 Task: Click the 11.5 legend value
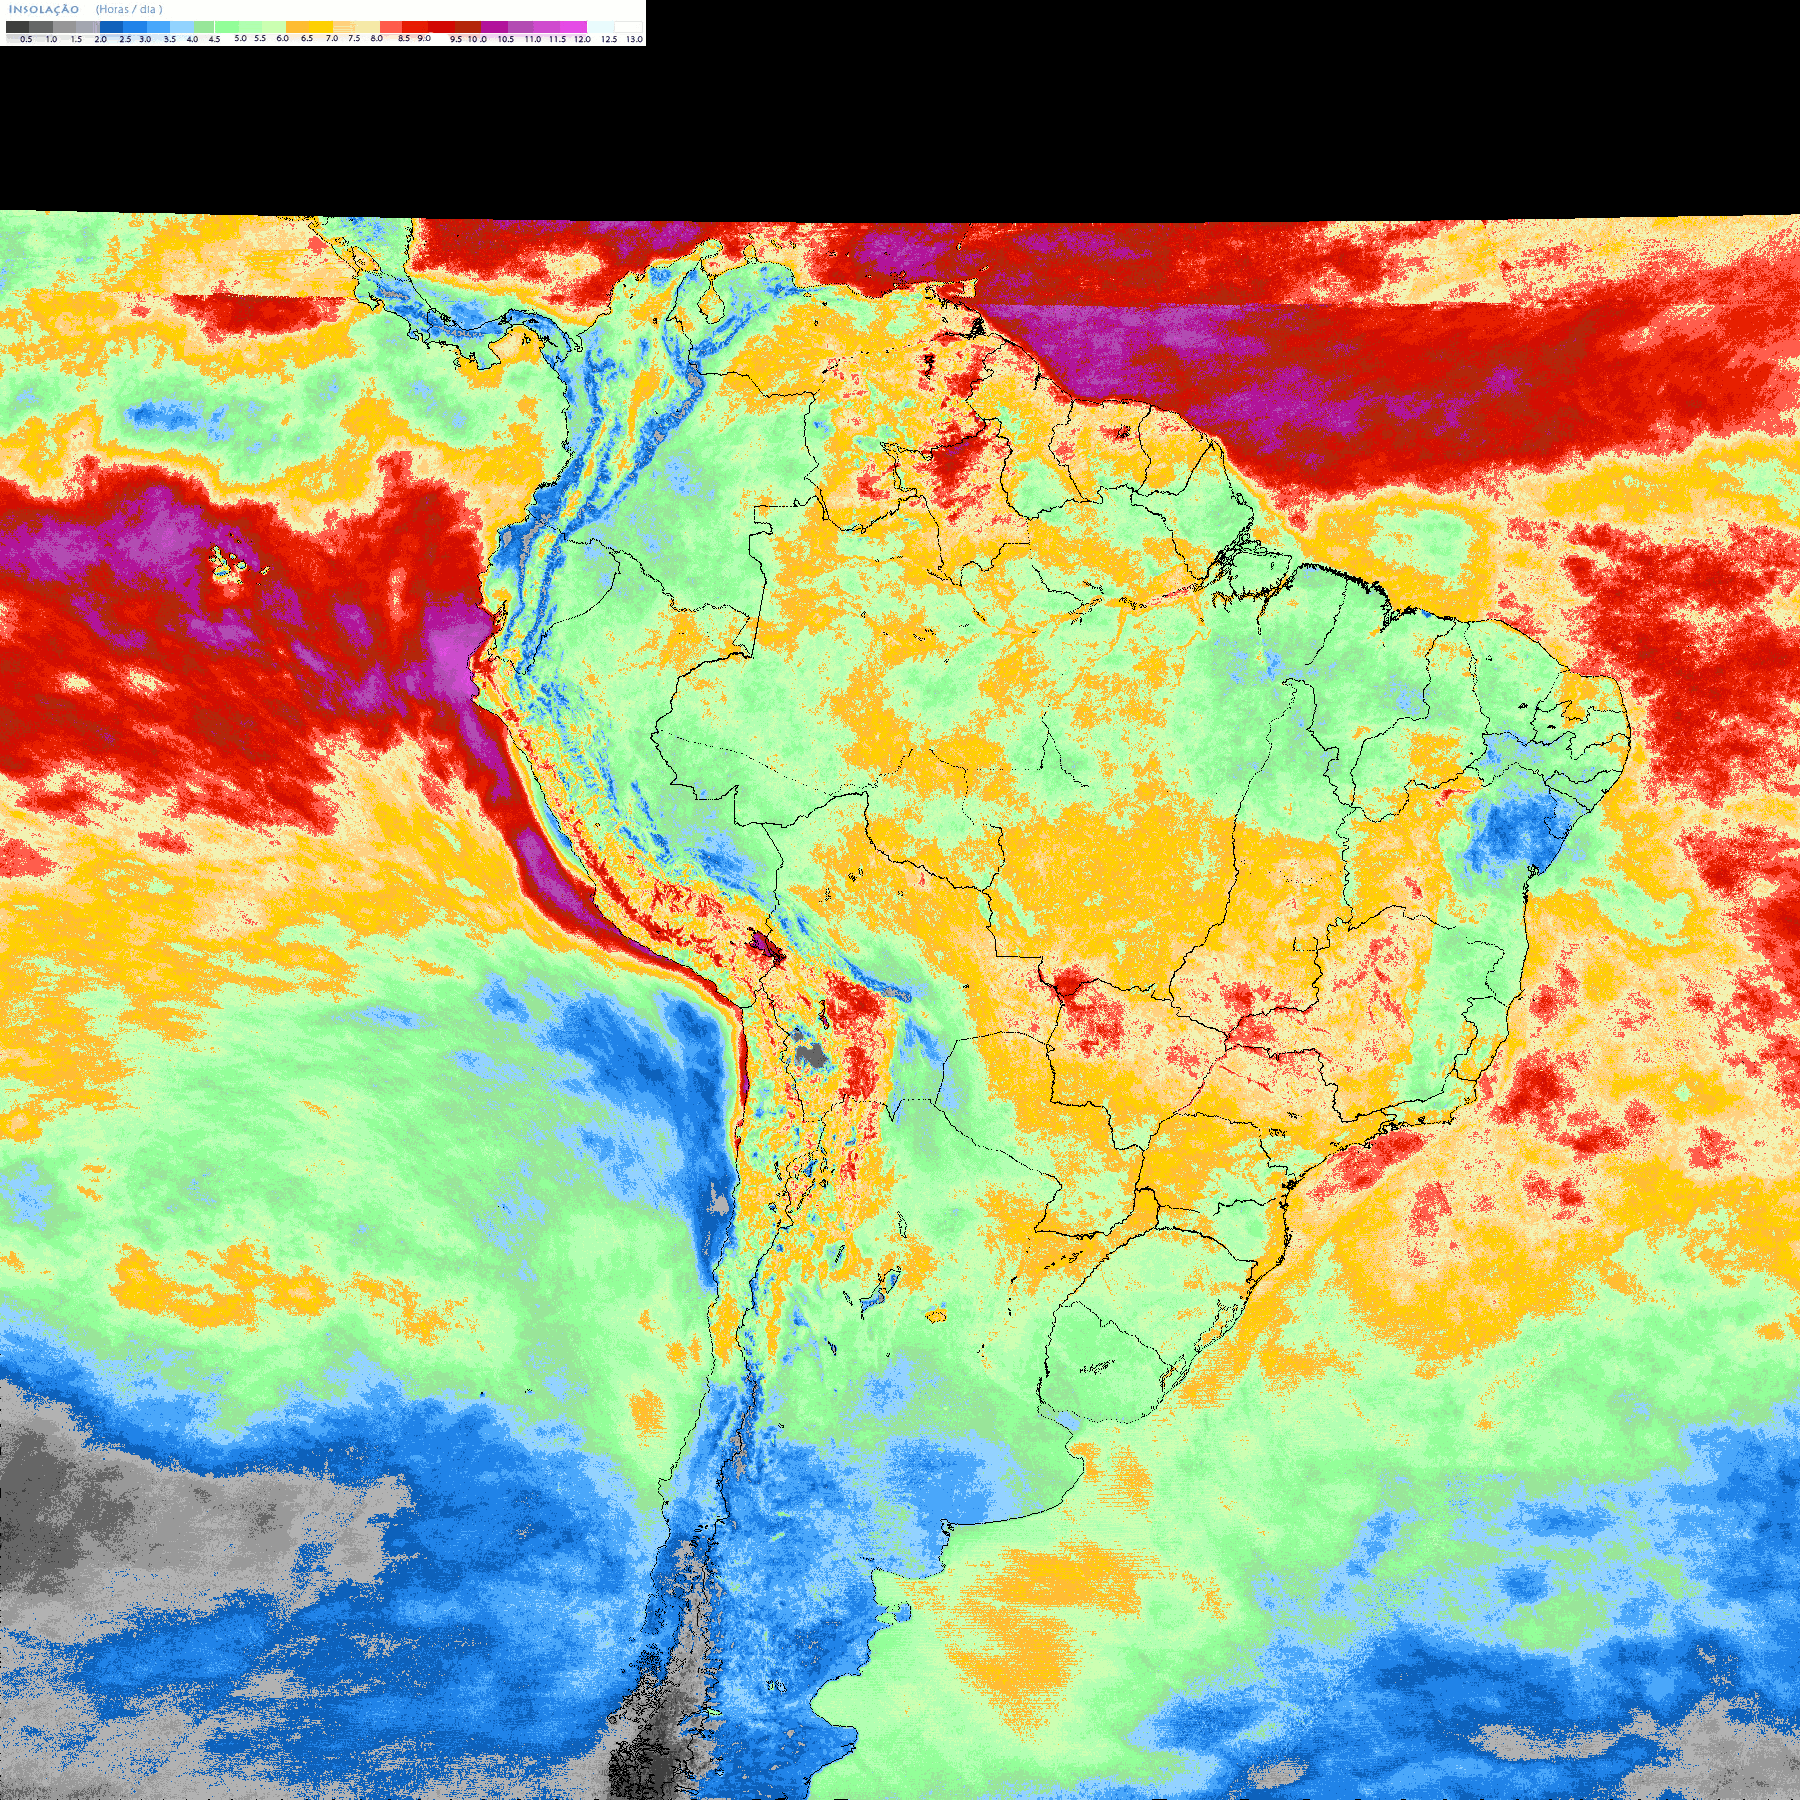[x=557, y=39]
